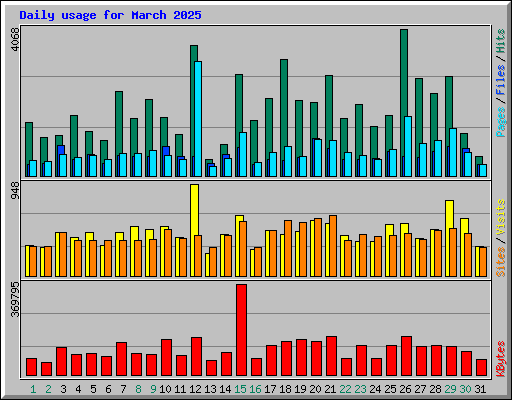Click the day 15 label on x-axis

coord(240,389)
